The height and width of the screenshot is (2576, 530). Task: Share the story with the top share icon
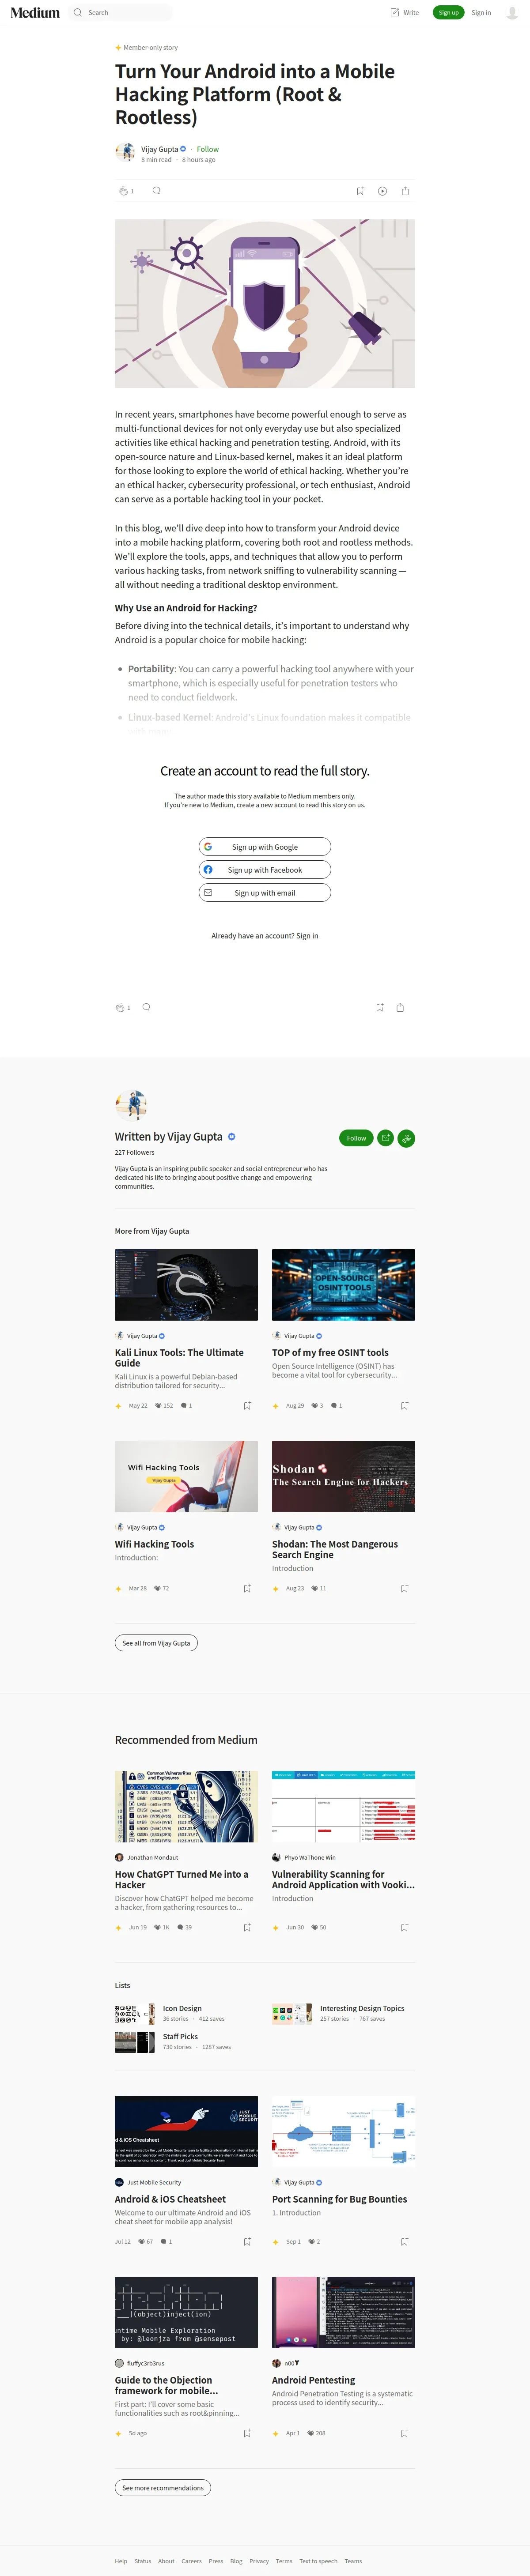[405, 191]
